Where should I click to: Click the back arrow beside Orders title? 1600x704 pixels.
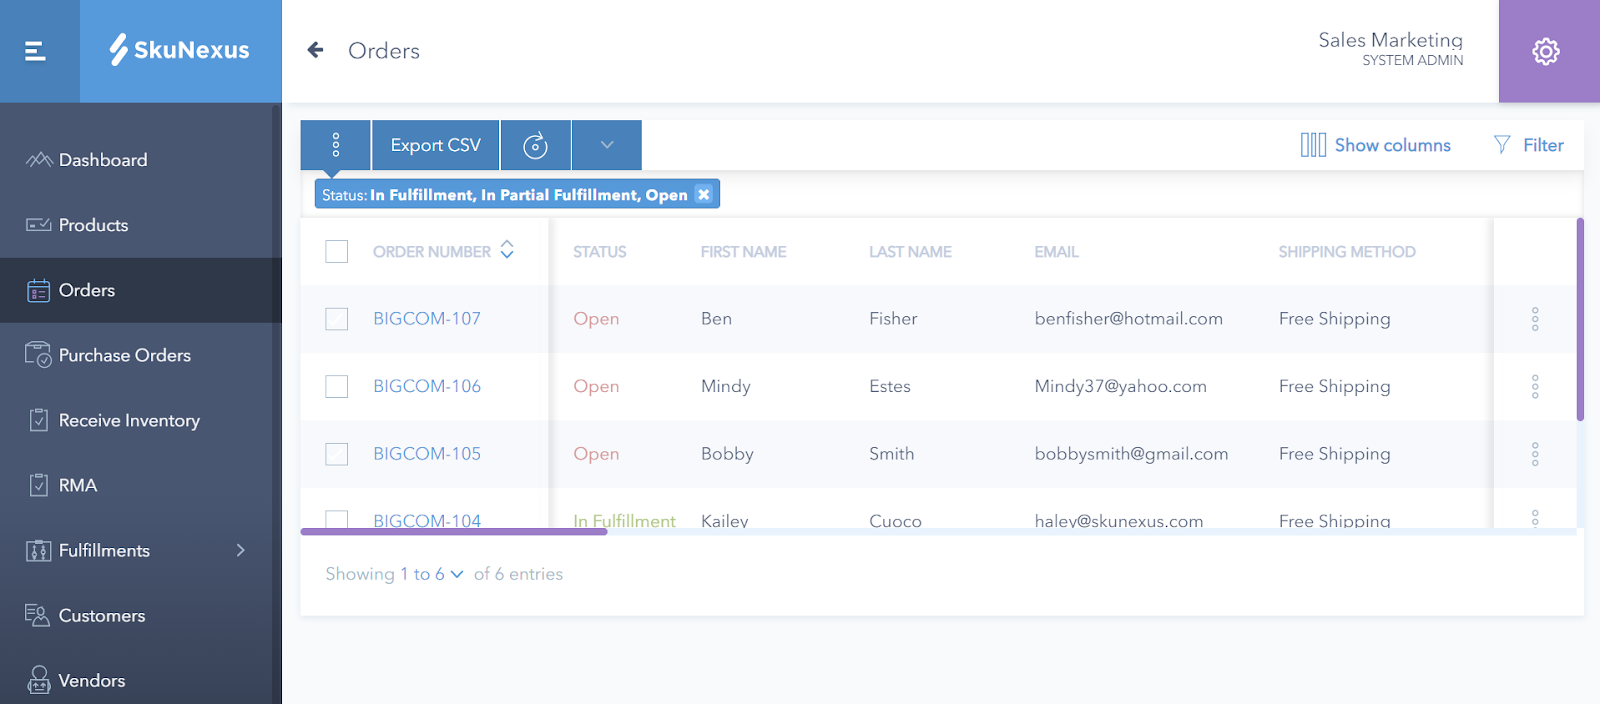pos(316,50)
